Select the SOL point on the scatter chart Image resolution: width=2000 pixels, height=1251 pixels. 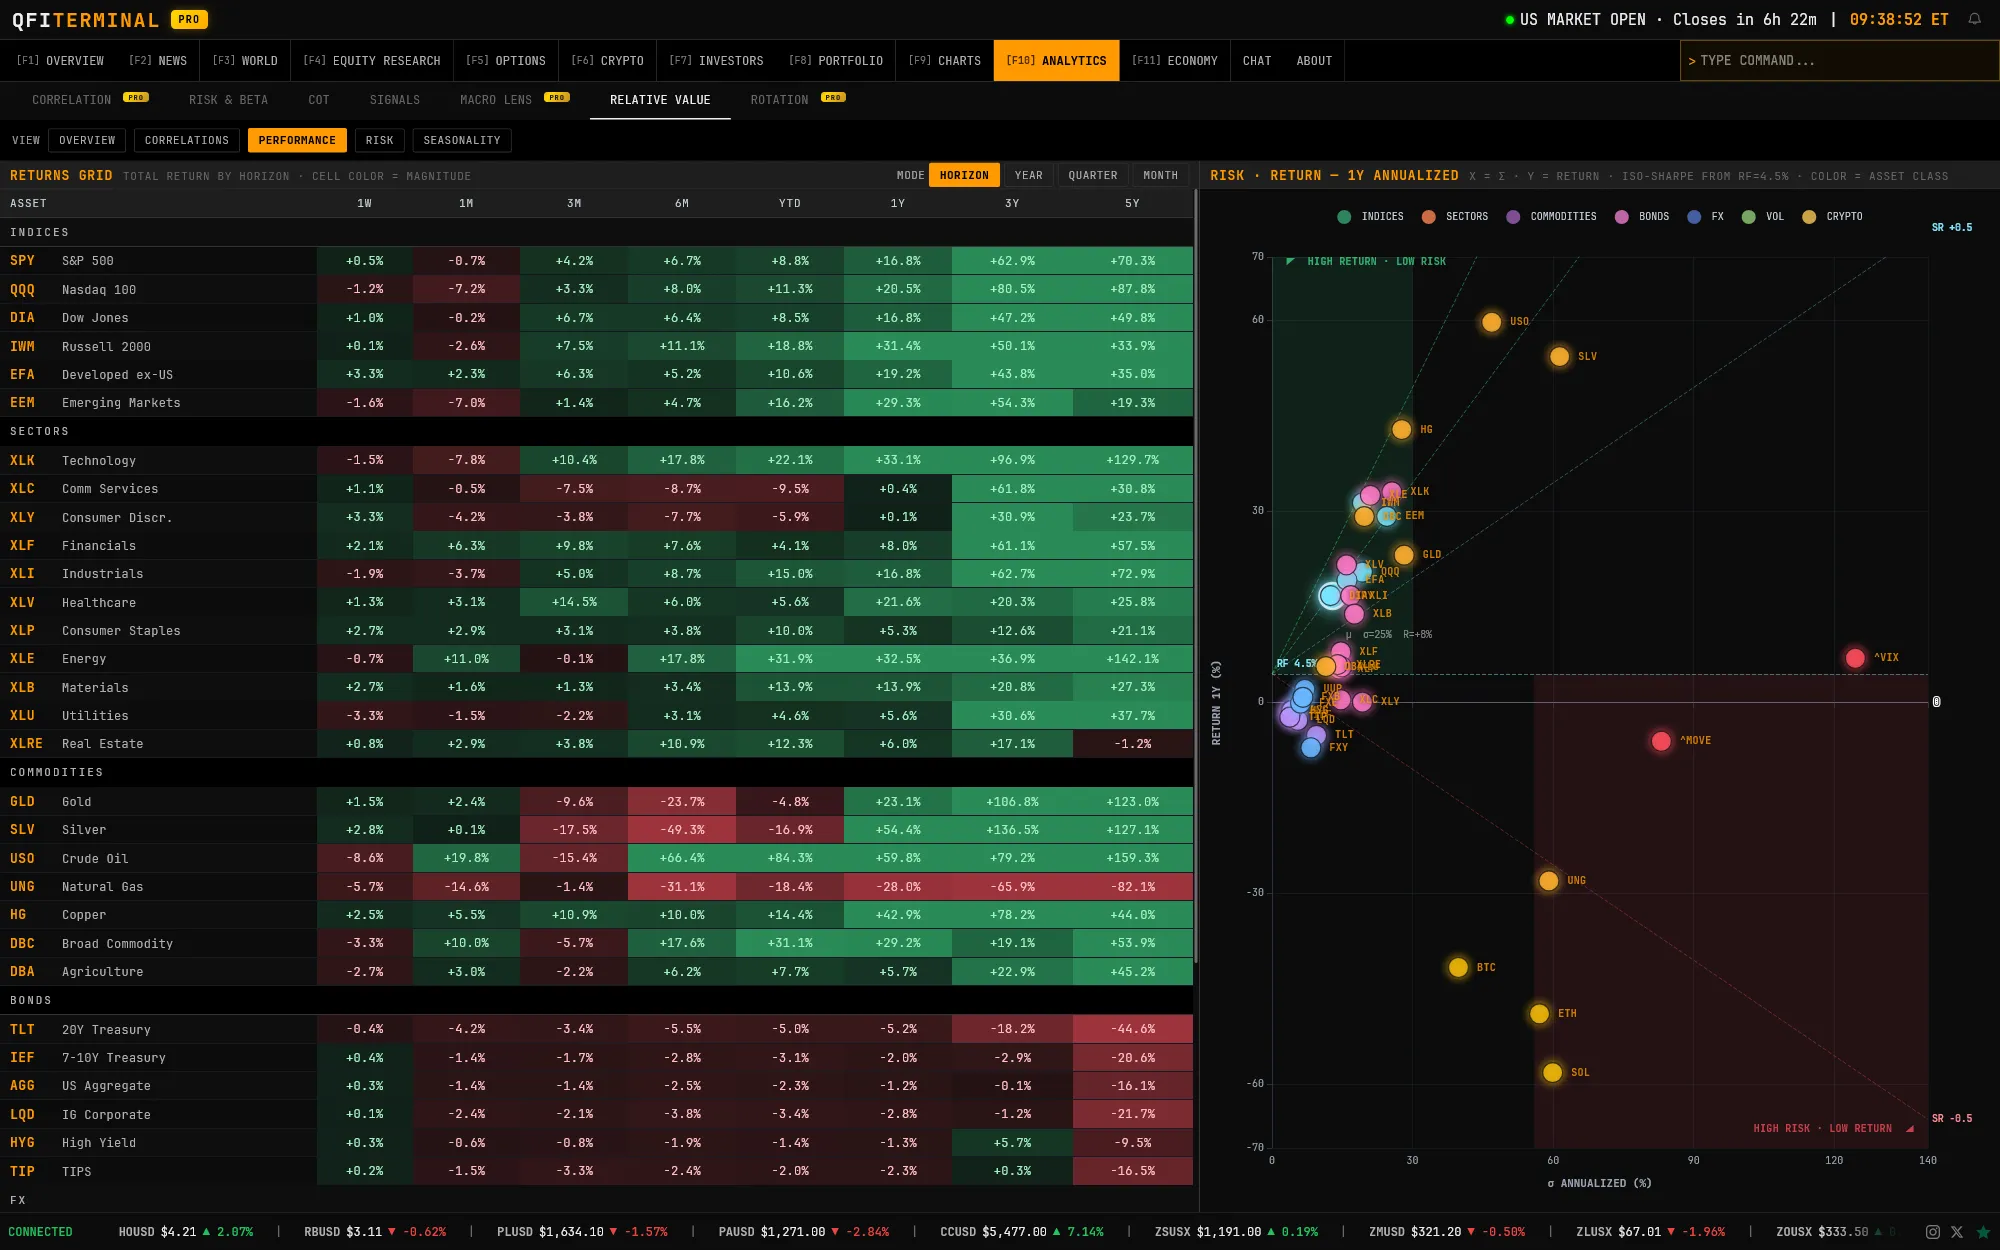click(x=1552, y=1073)
